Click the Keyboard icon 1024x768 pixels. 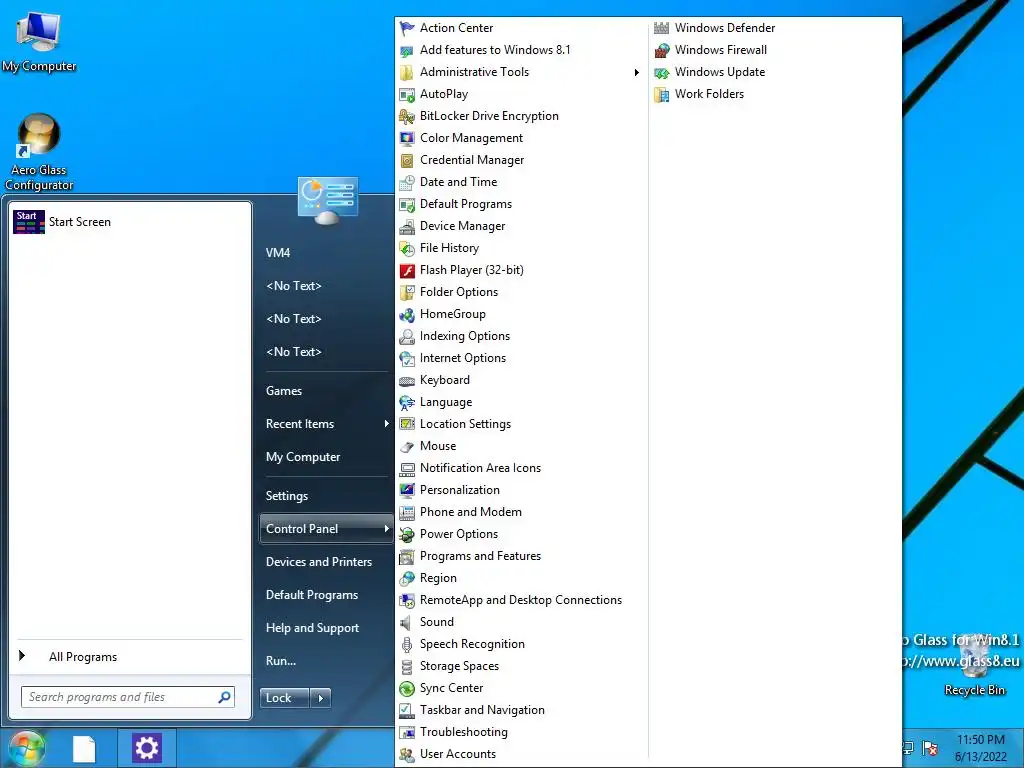407,380
